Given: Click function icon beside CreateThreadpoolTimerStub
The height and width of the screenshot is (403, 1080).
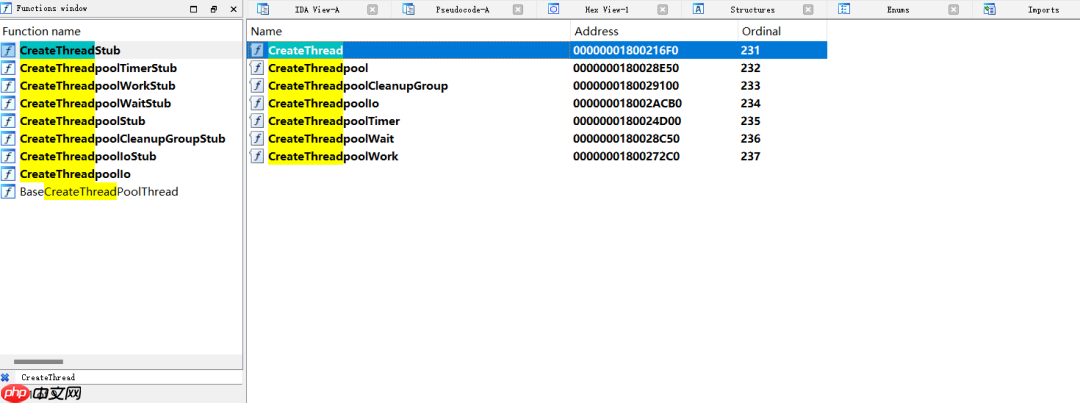Looking at the screenshot, I should 8,68.
